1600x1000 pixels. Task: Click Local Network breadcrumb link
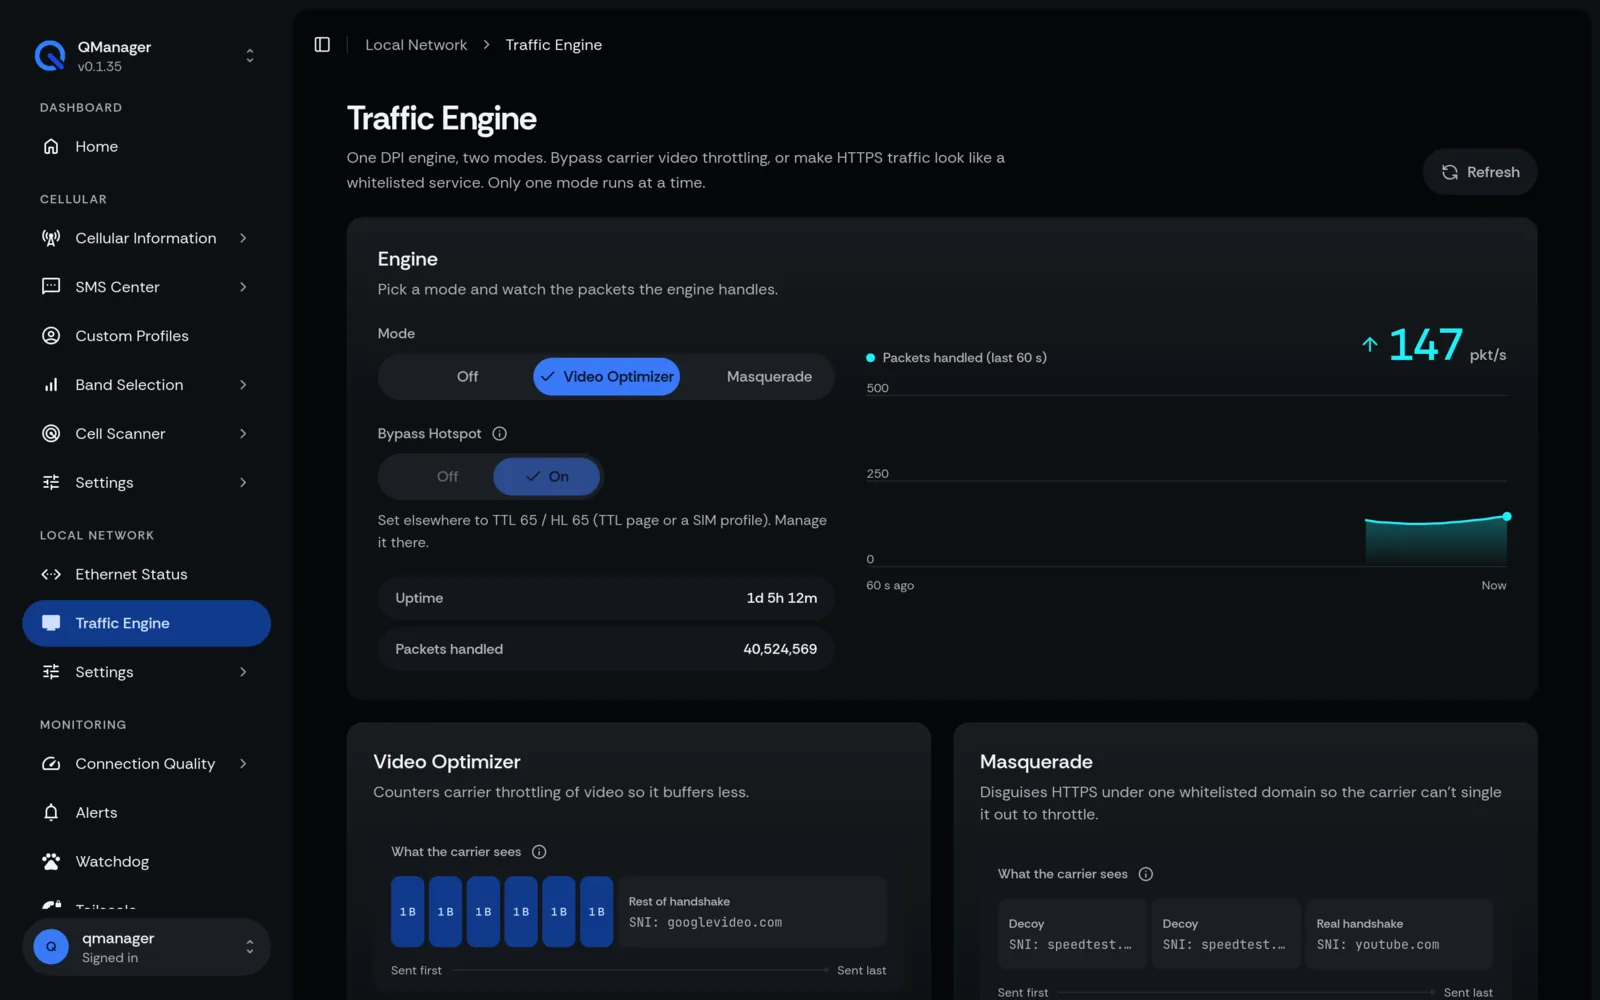(416, 45)
